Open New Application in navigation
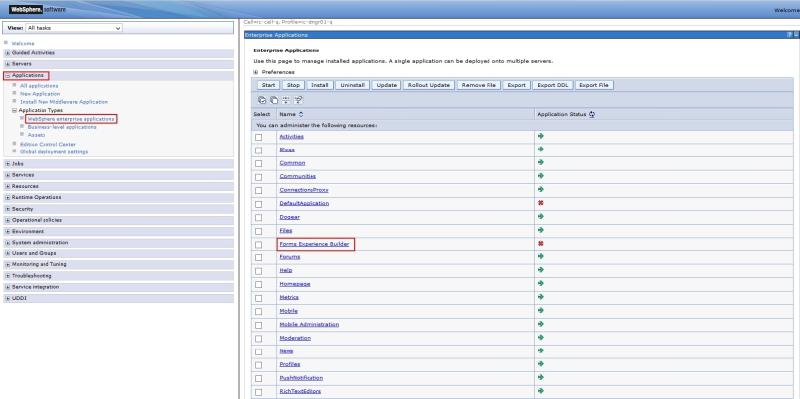 (40, 94)
